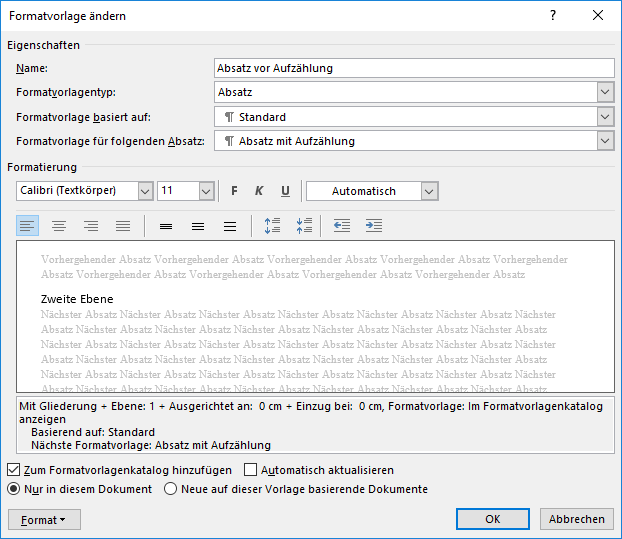Disable Zum Formatvorlagenkatalog hinzufügen checkbox
This screenshot has height=539, width=622.
tap(13, 470)
